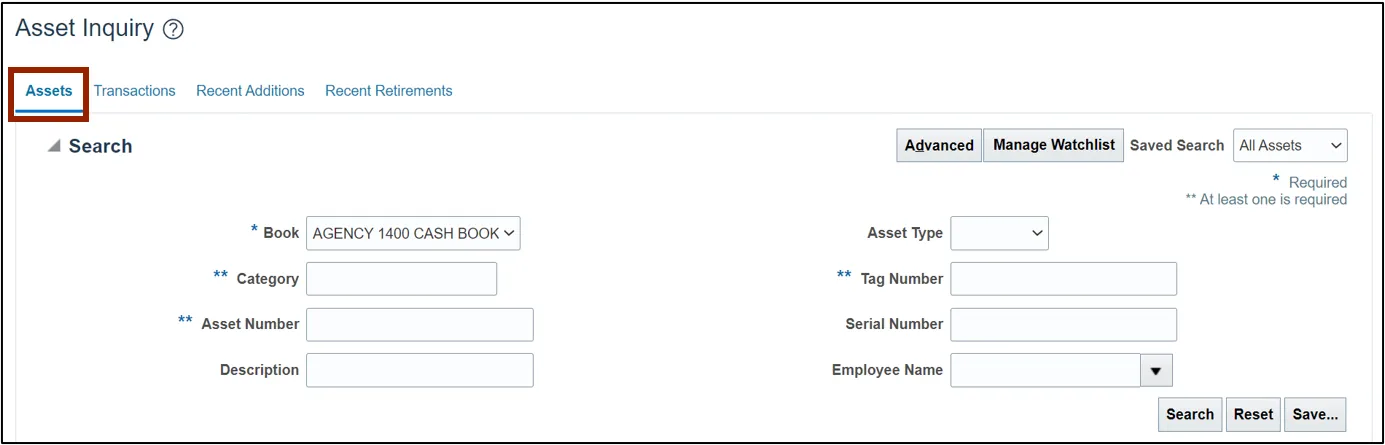The image size is (1385, 445).
Task: Expand the Asset Type dropdown
Action: [x=999, y=234]
